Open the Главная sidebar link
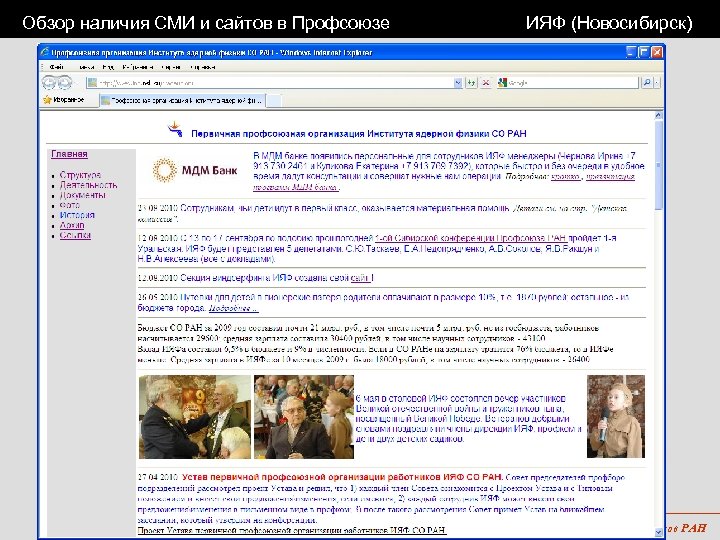Viewport: 720px width, 540px height. click(x=69, y=154)
